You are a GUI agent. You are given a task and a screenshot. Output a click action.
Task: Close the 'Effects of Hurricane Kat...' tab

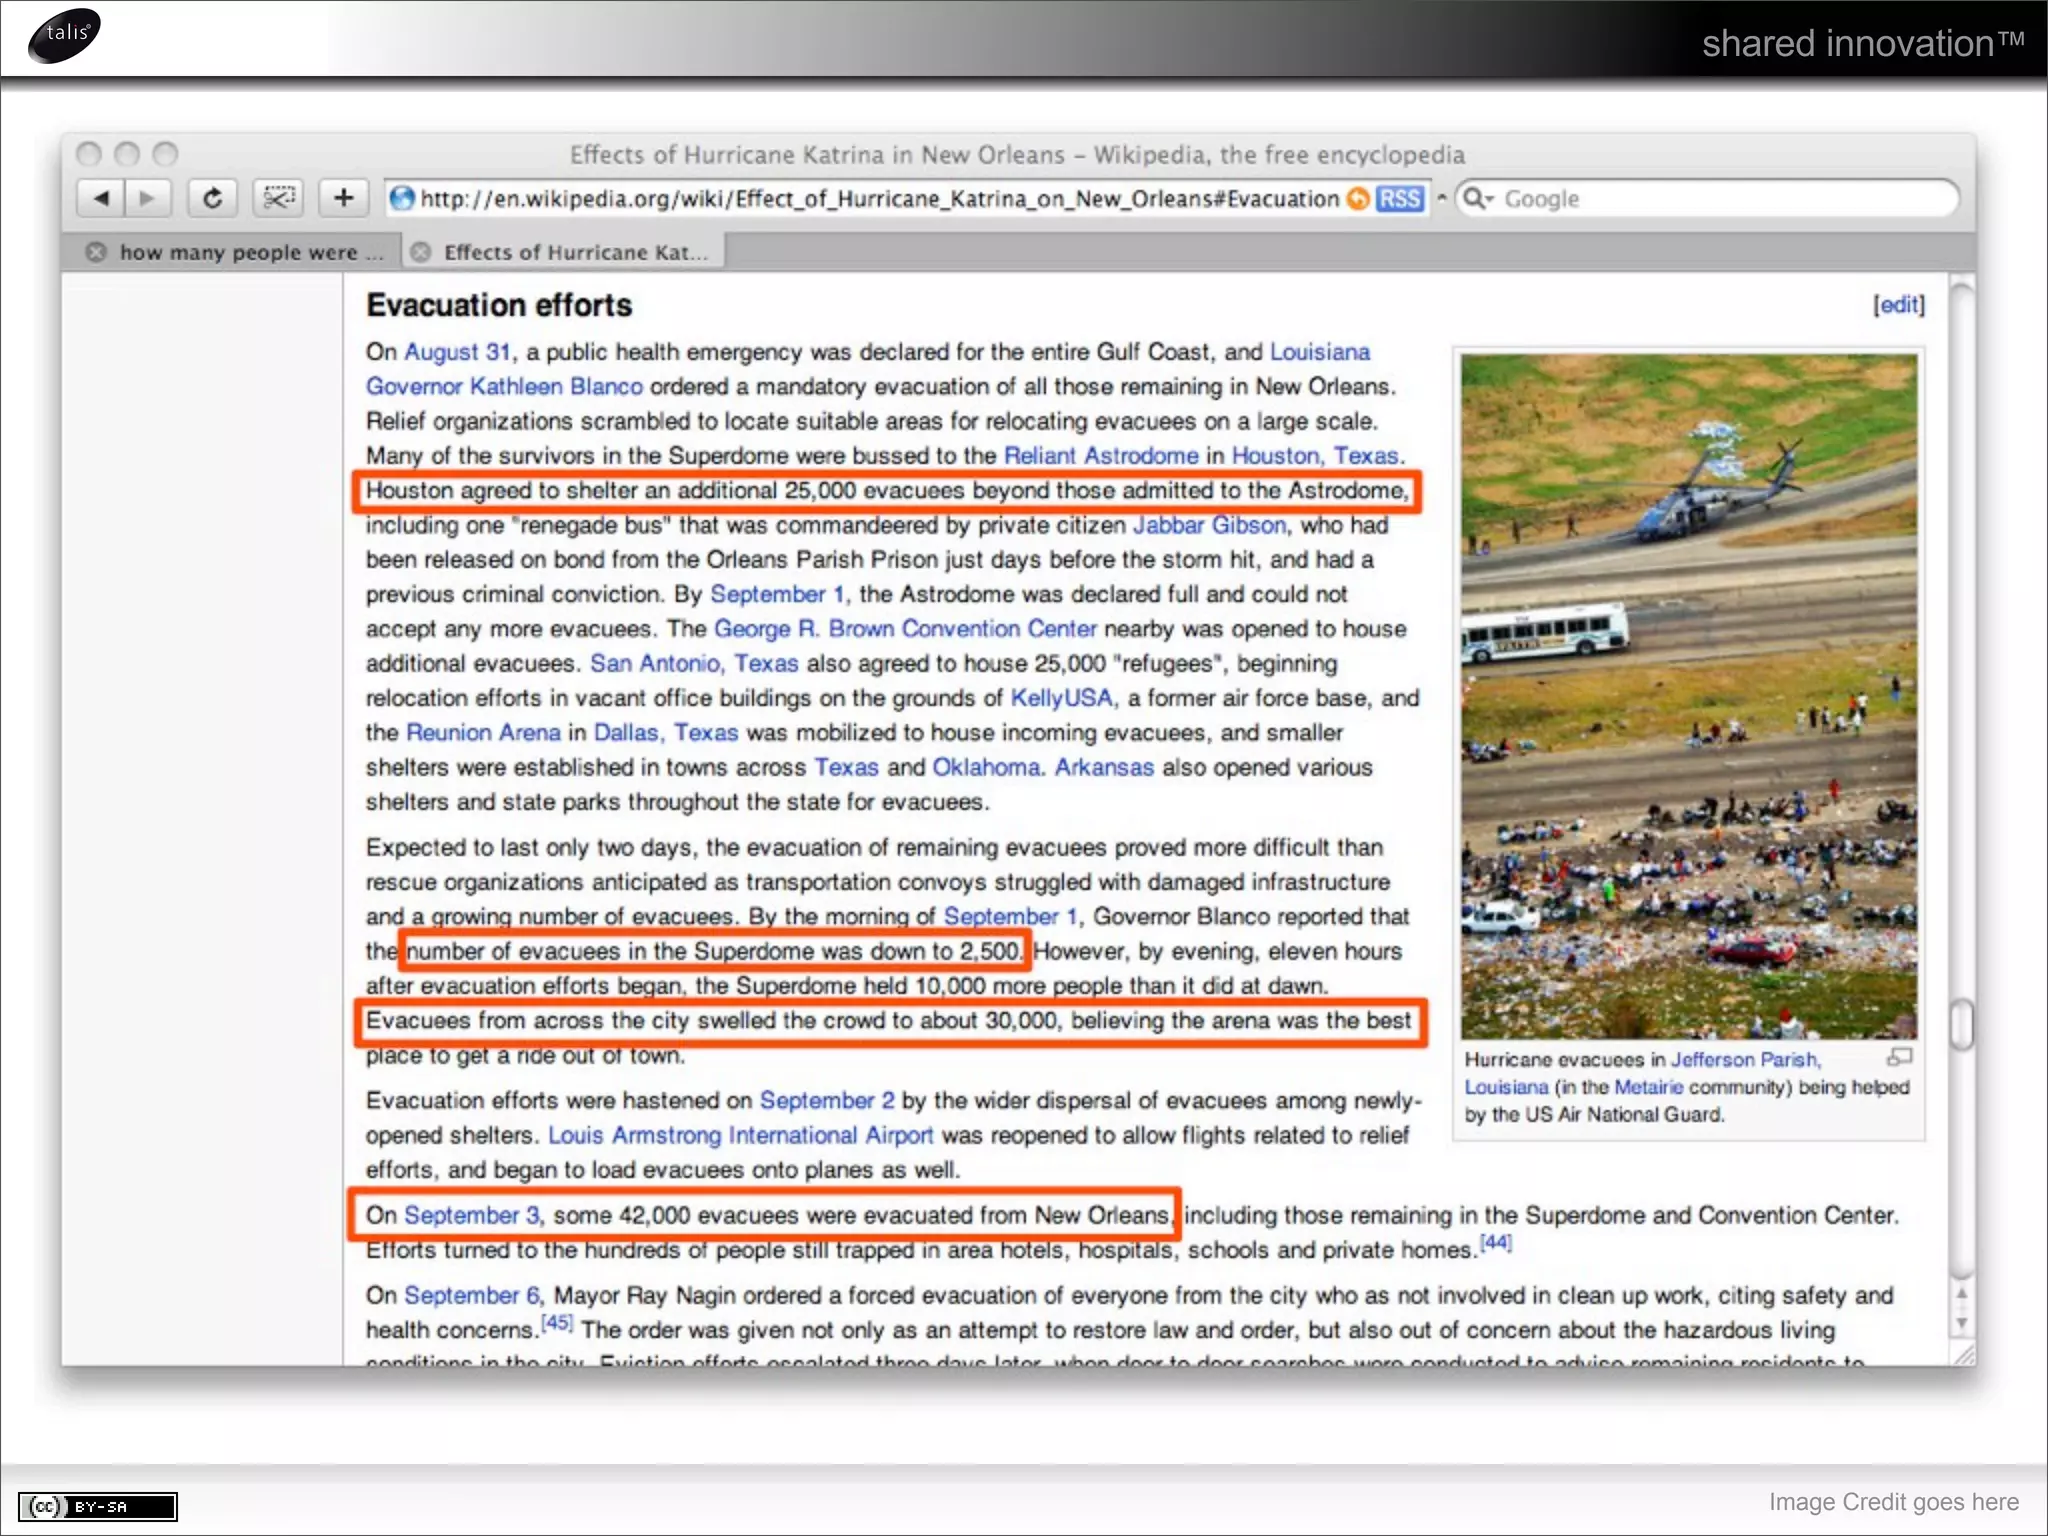tap(421, 252)
